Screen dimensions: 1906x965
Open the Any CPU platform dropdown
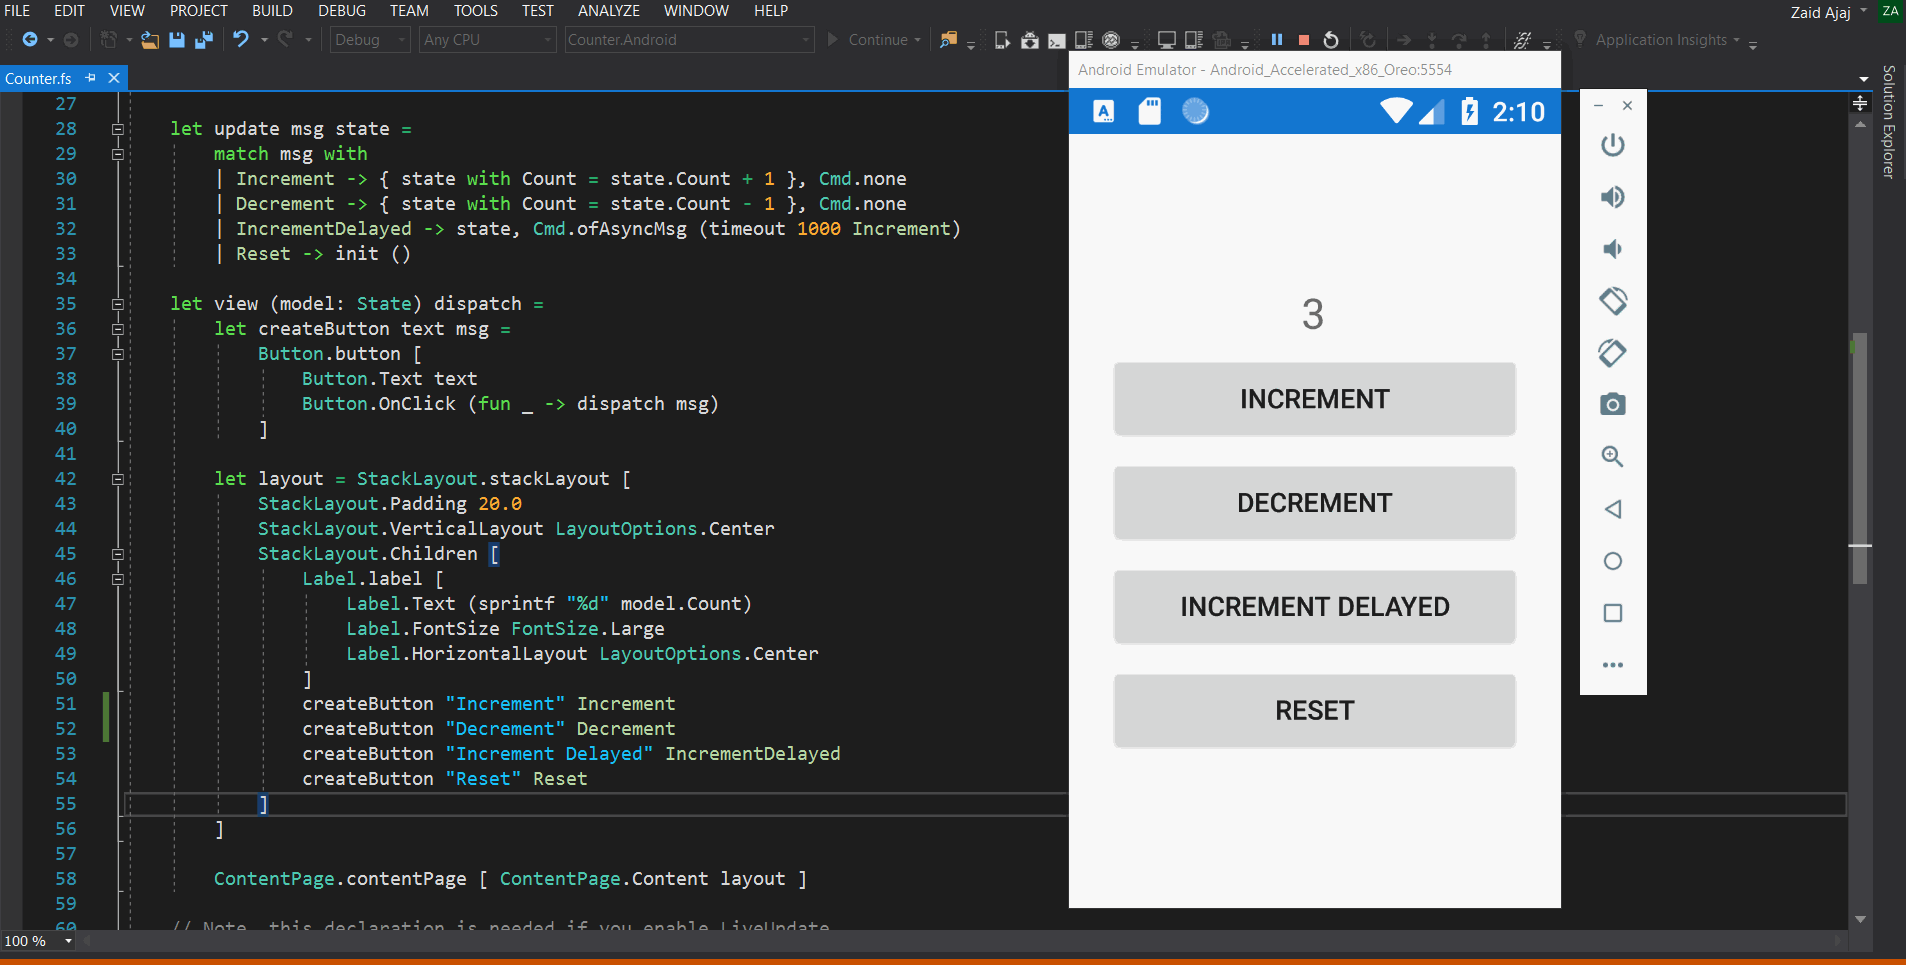tap(487, 40)
